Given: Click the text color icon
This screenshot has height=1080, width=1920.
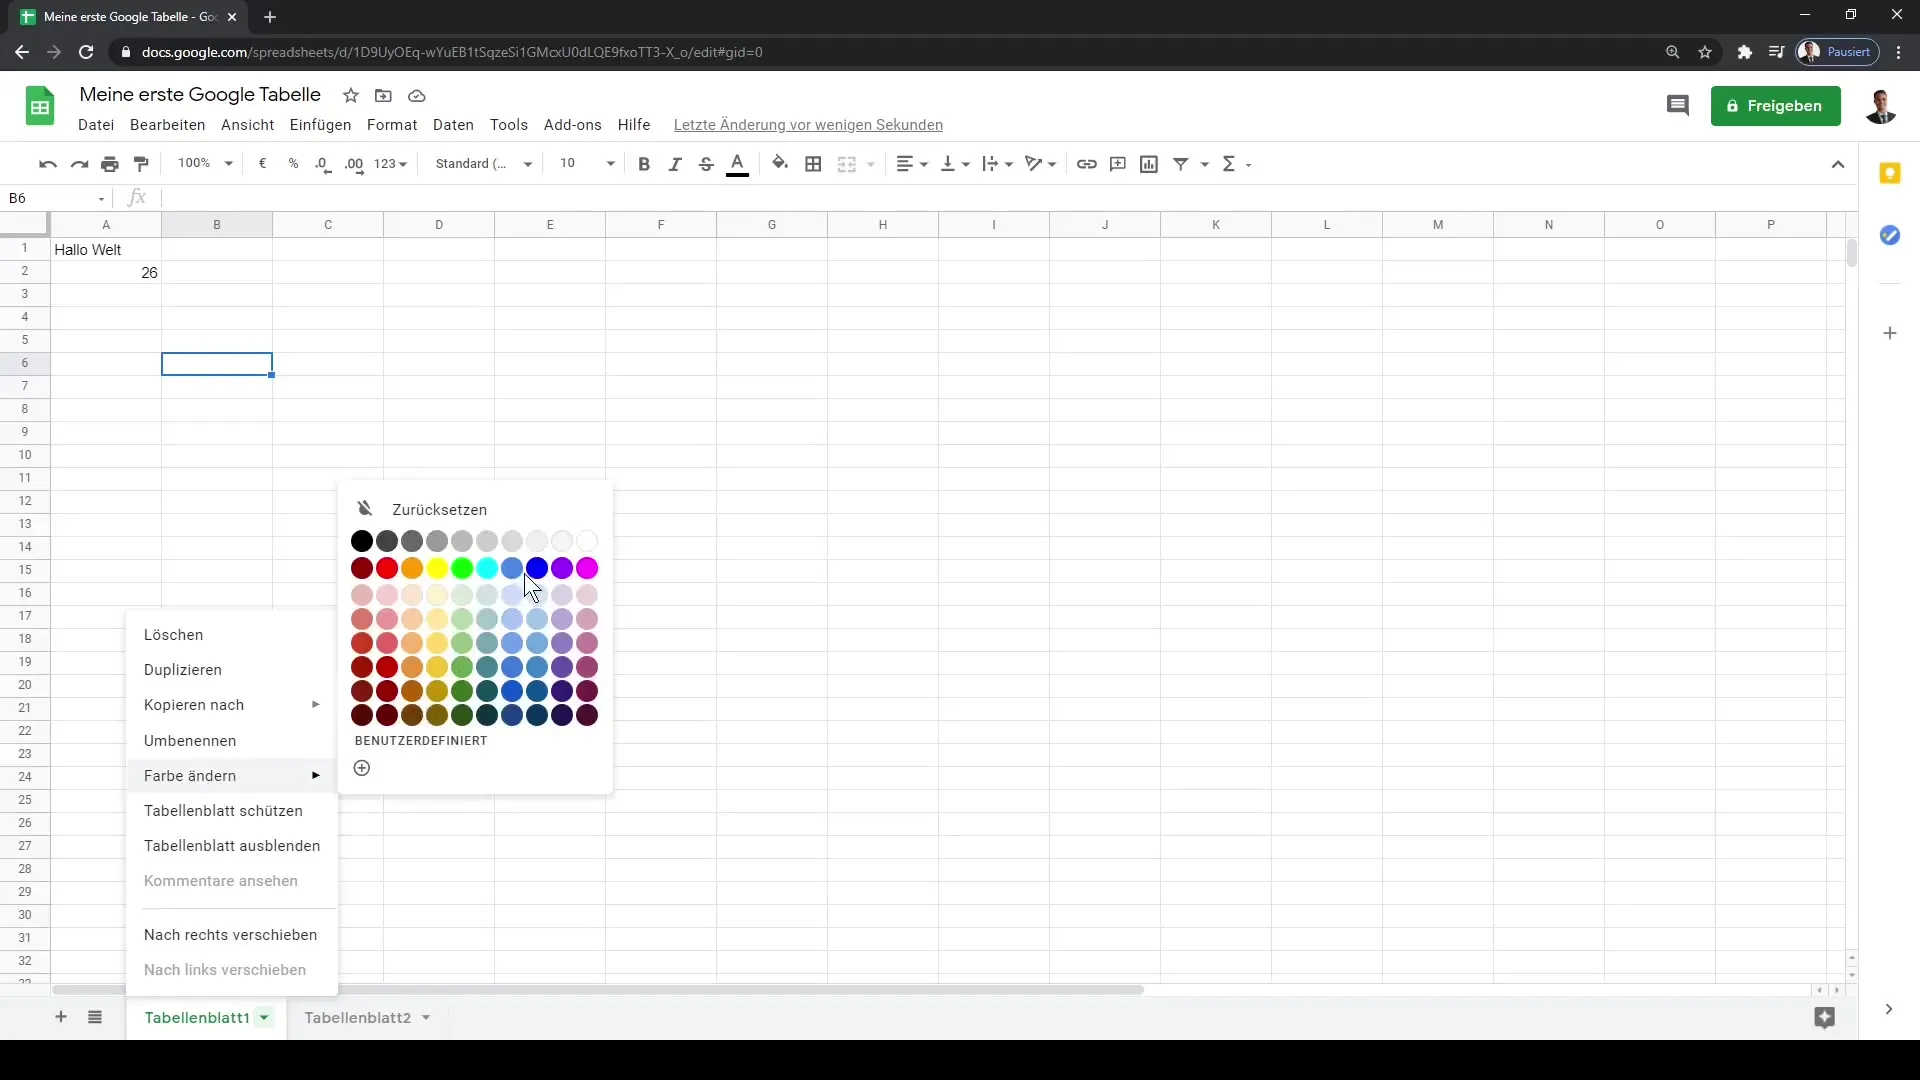Looking at the screenshot, I should pyautogui.click(x=738, y=164).
